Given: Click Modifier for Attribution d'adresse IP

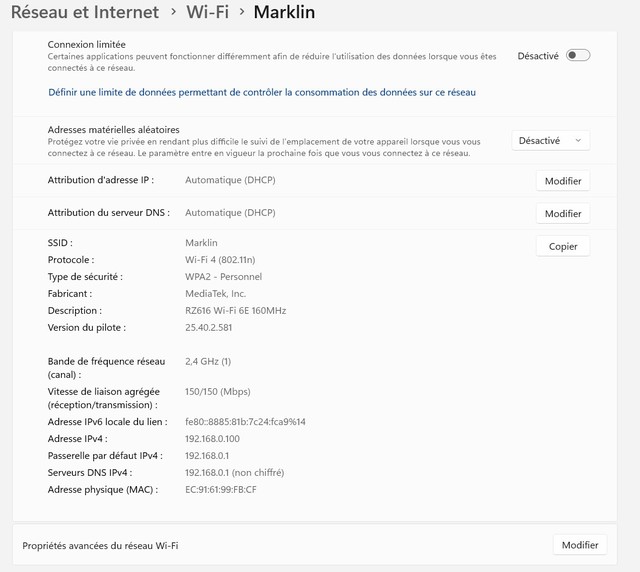Looking at the screenshot, I should click(563, 181).
